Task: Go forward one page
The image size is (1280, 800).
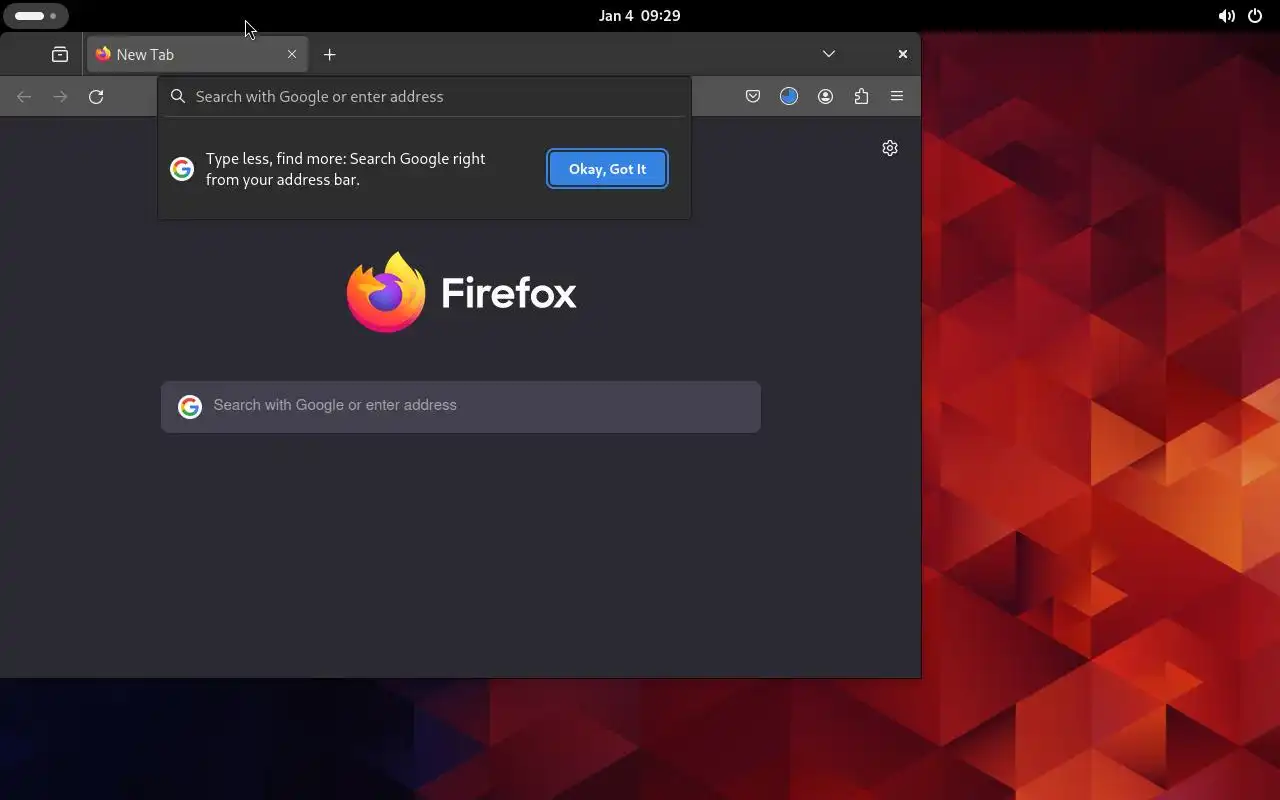Action: click(x=60, y=96)
